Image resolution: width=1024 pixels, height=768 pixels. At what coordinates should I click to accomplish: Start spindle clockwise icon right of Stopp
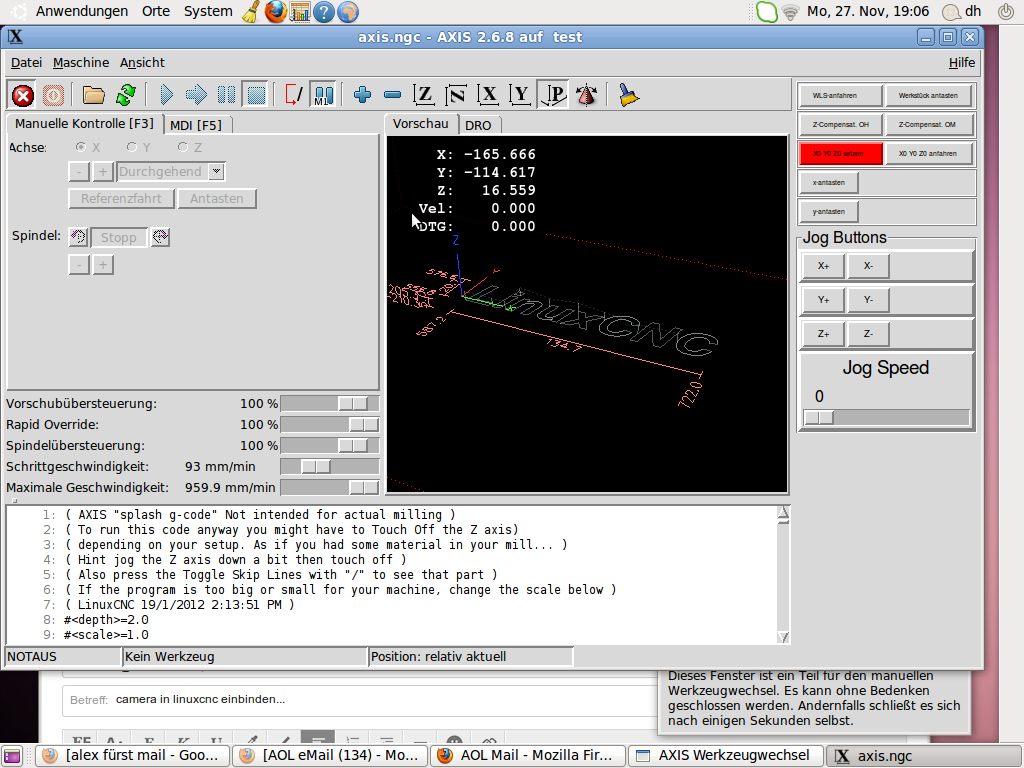pos(160,237)
